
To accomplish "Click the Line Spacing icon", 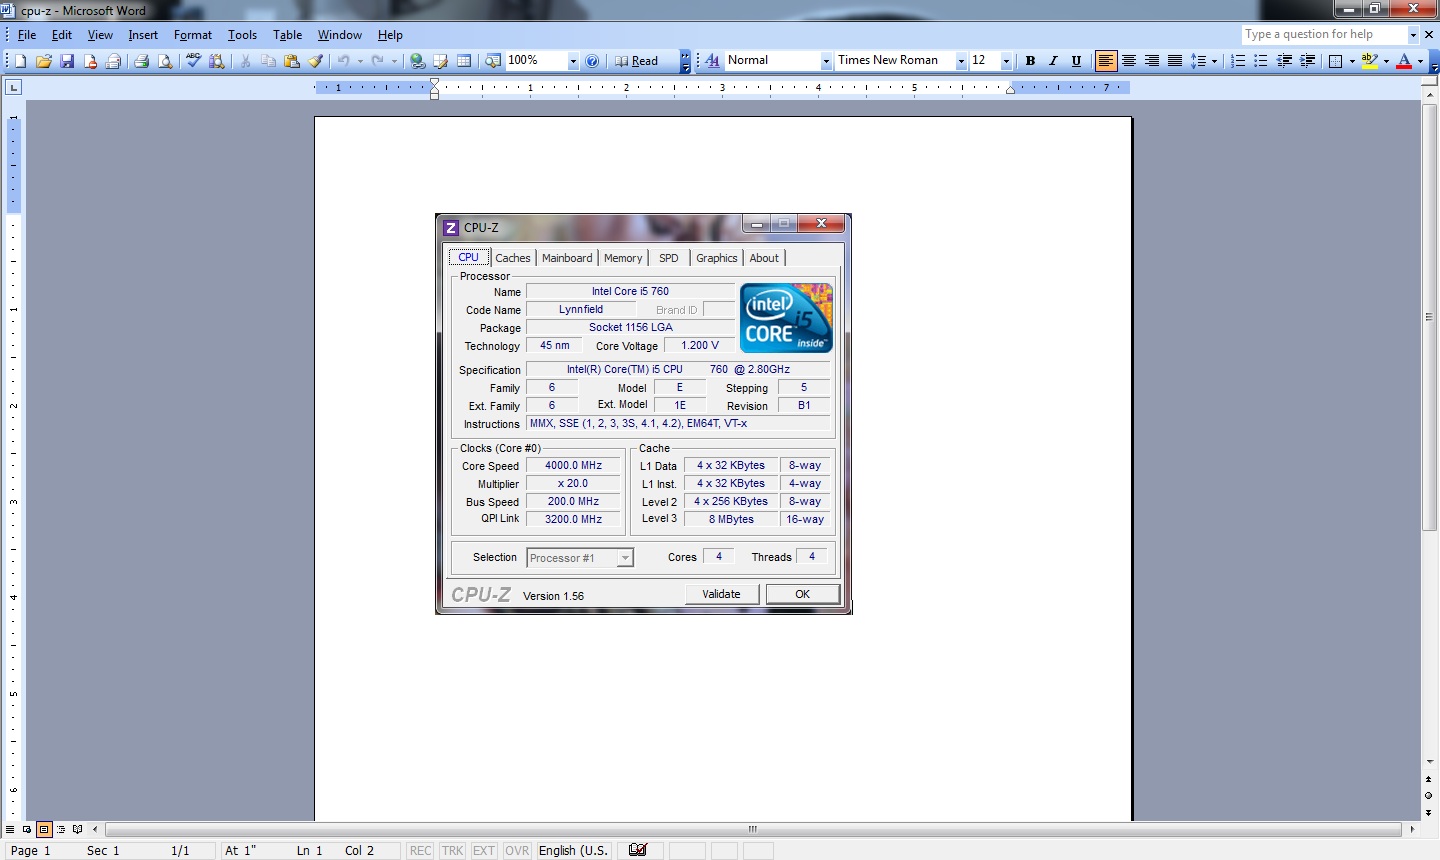I will [1199, 61].
